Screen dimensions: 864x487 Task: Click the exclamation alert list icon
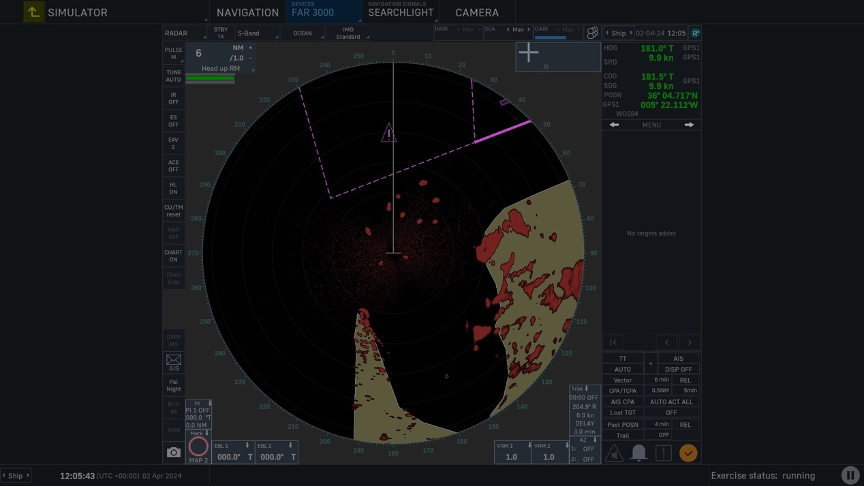(663, 453)
